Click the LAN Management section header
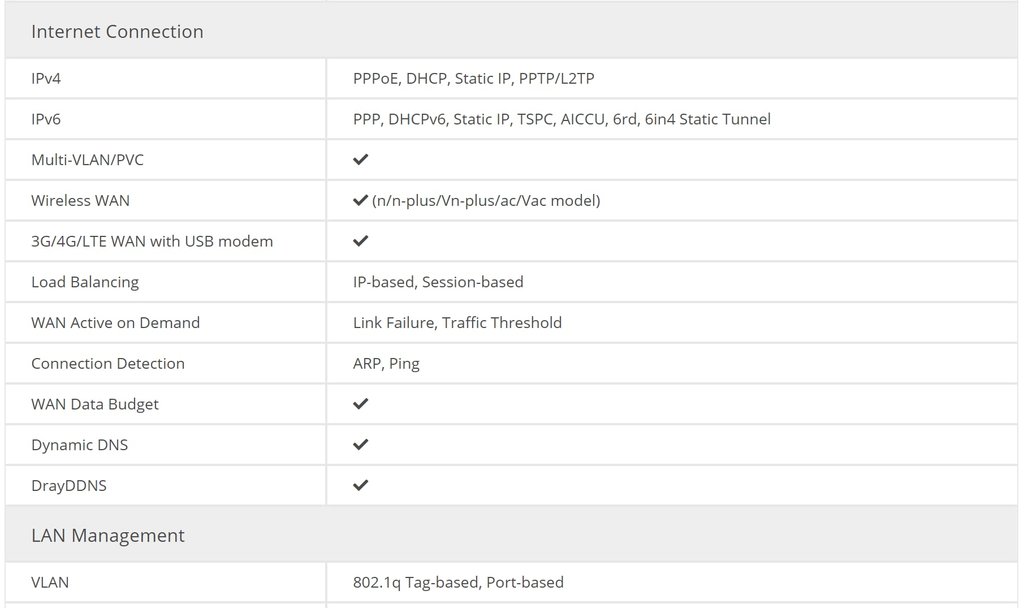This screenshot has height=608, width=1024. tap(108, 536)
